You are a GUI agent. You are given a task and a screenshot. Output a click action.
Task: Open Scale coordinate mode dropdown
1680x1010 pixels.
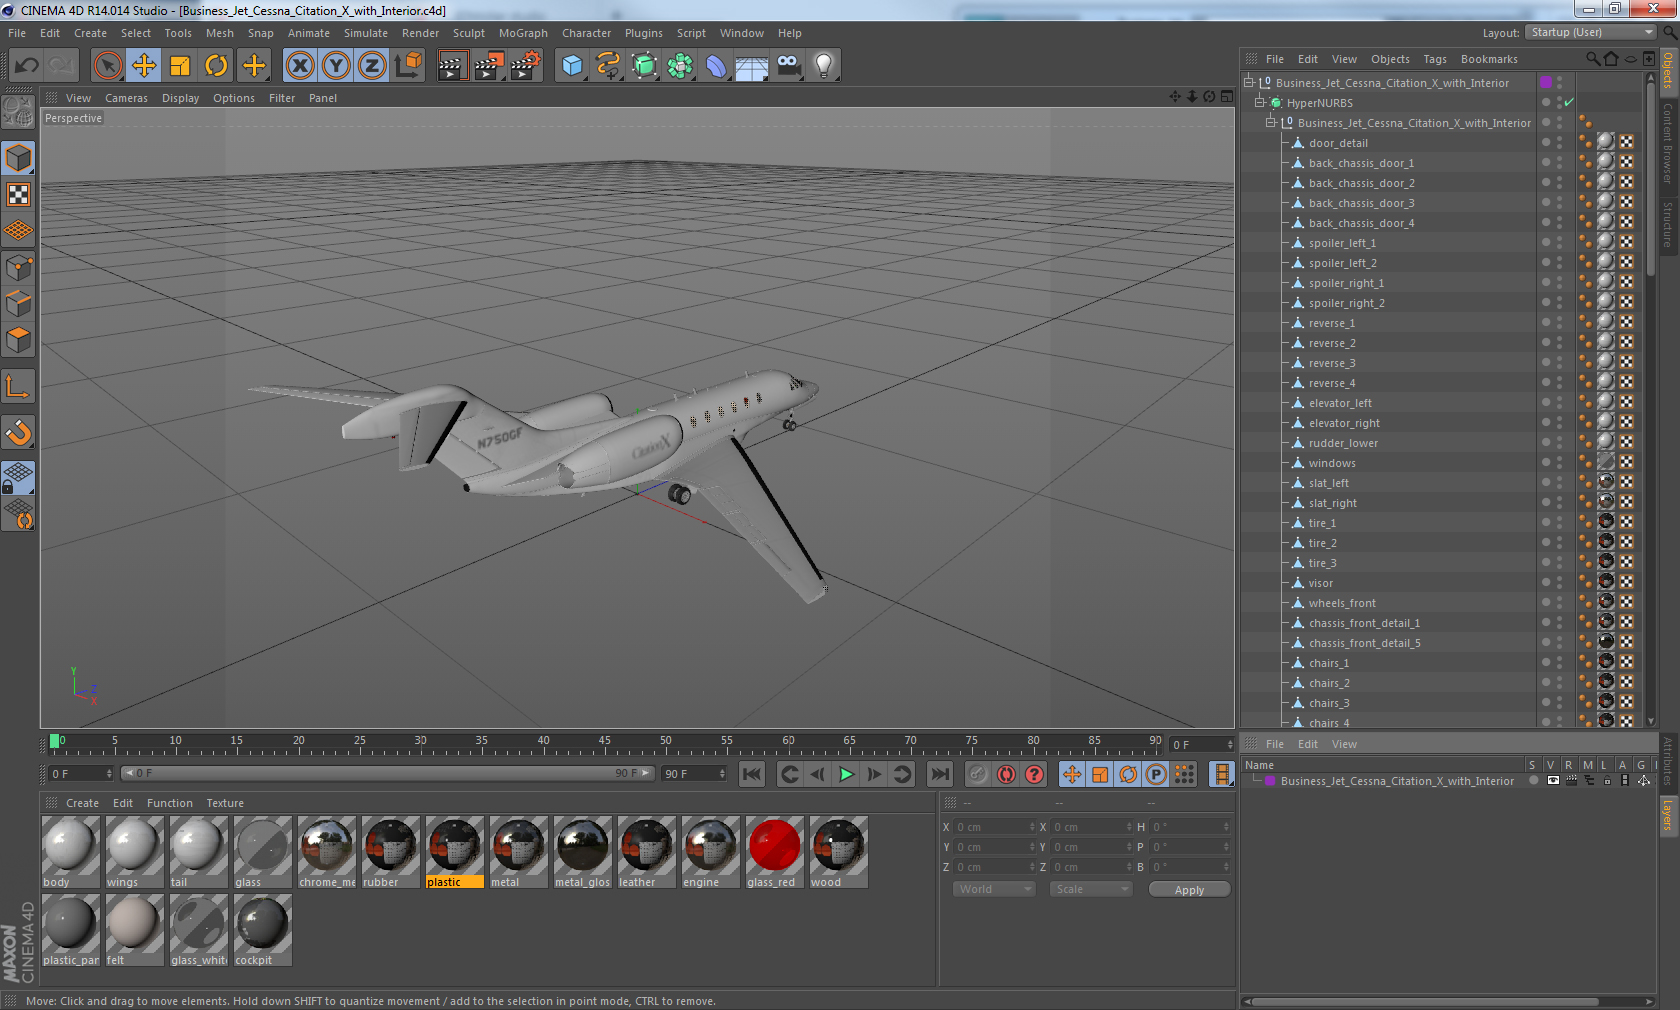coord(1091,889)
